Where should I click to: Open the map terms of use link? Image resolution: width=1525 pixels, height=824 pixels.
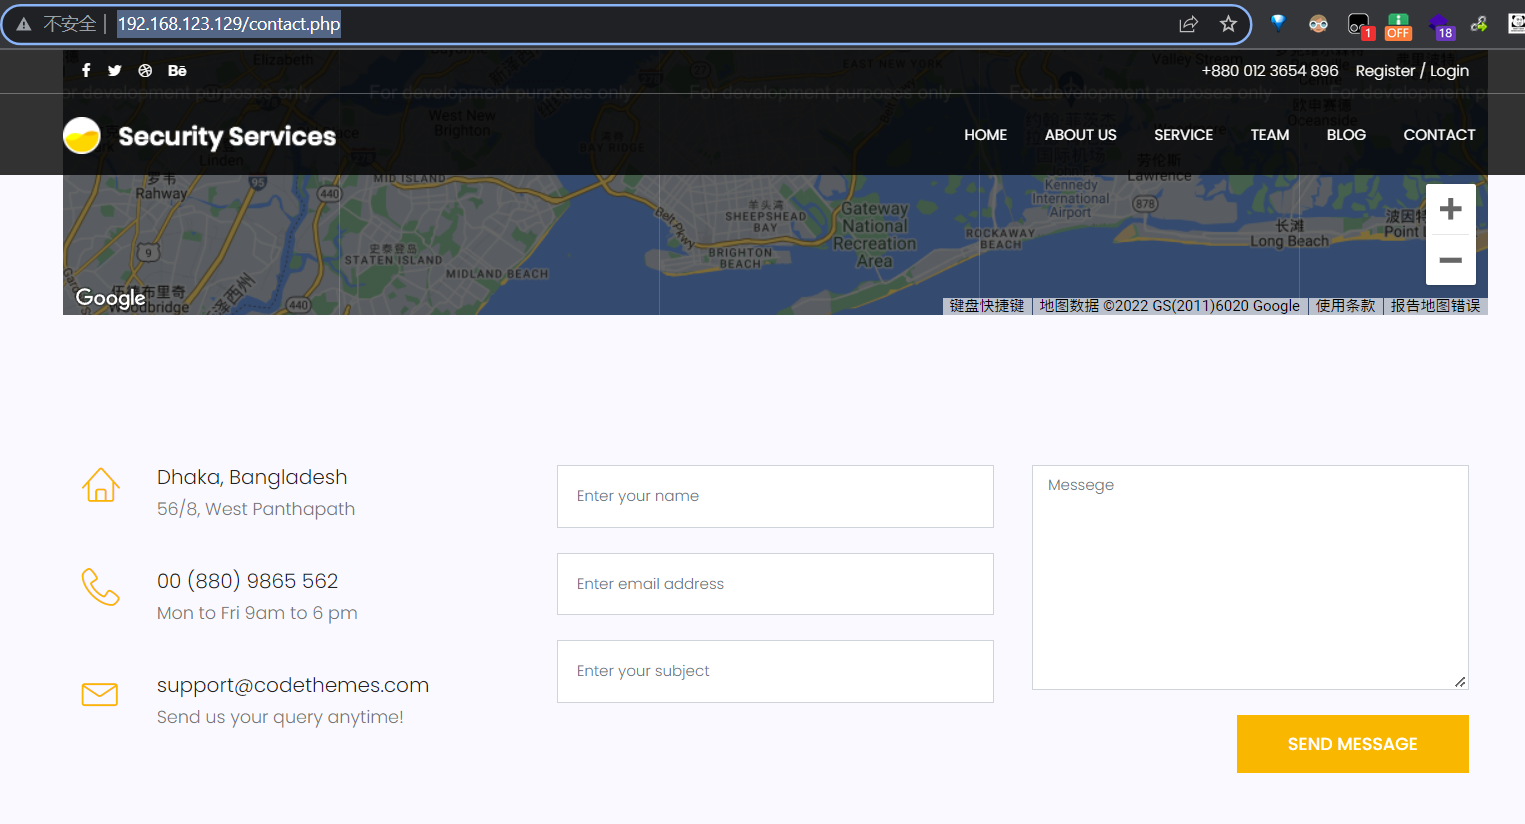(x=1345, y=306)
